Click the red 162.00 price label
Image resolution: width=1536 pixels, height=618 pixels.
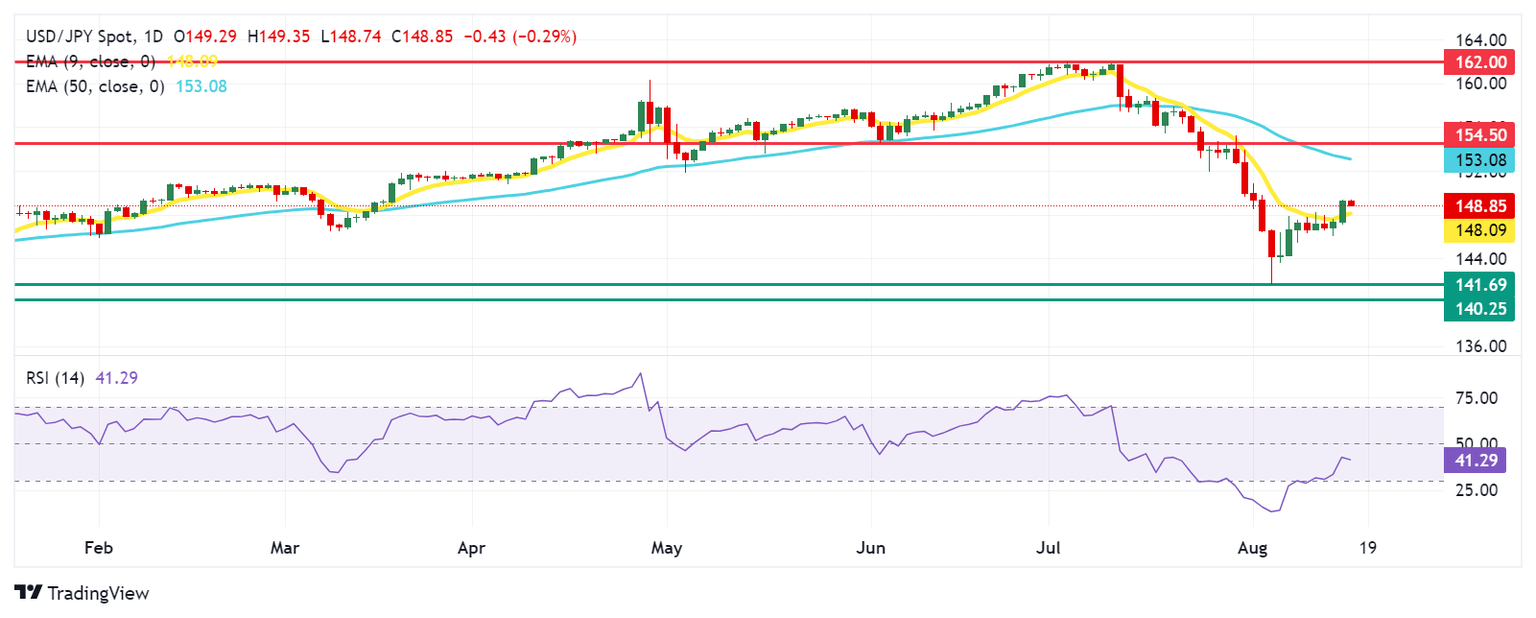pos(1479,62)
